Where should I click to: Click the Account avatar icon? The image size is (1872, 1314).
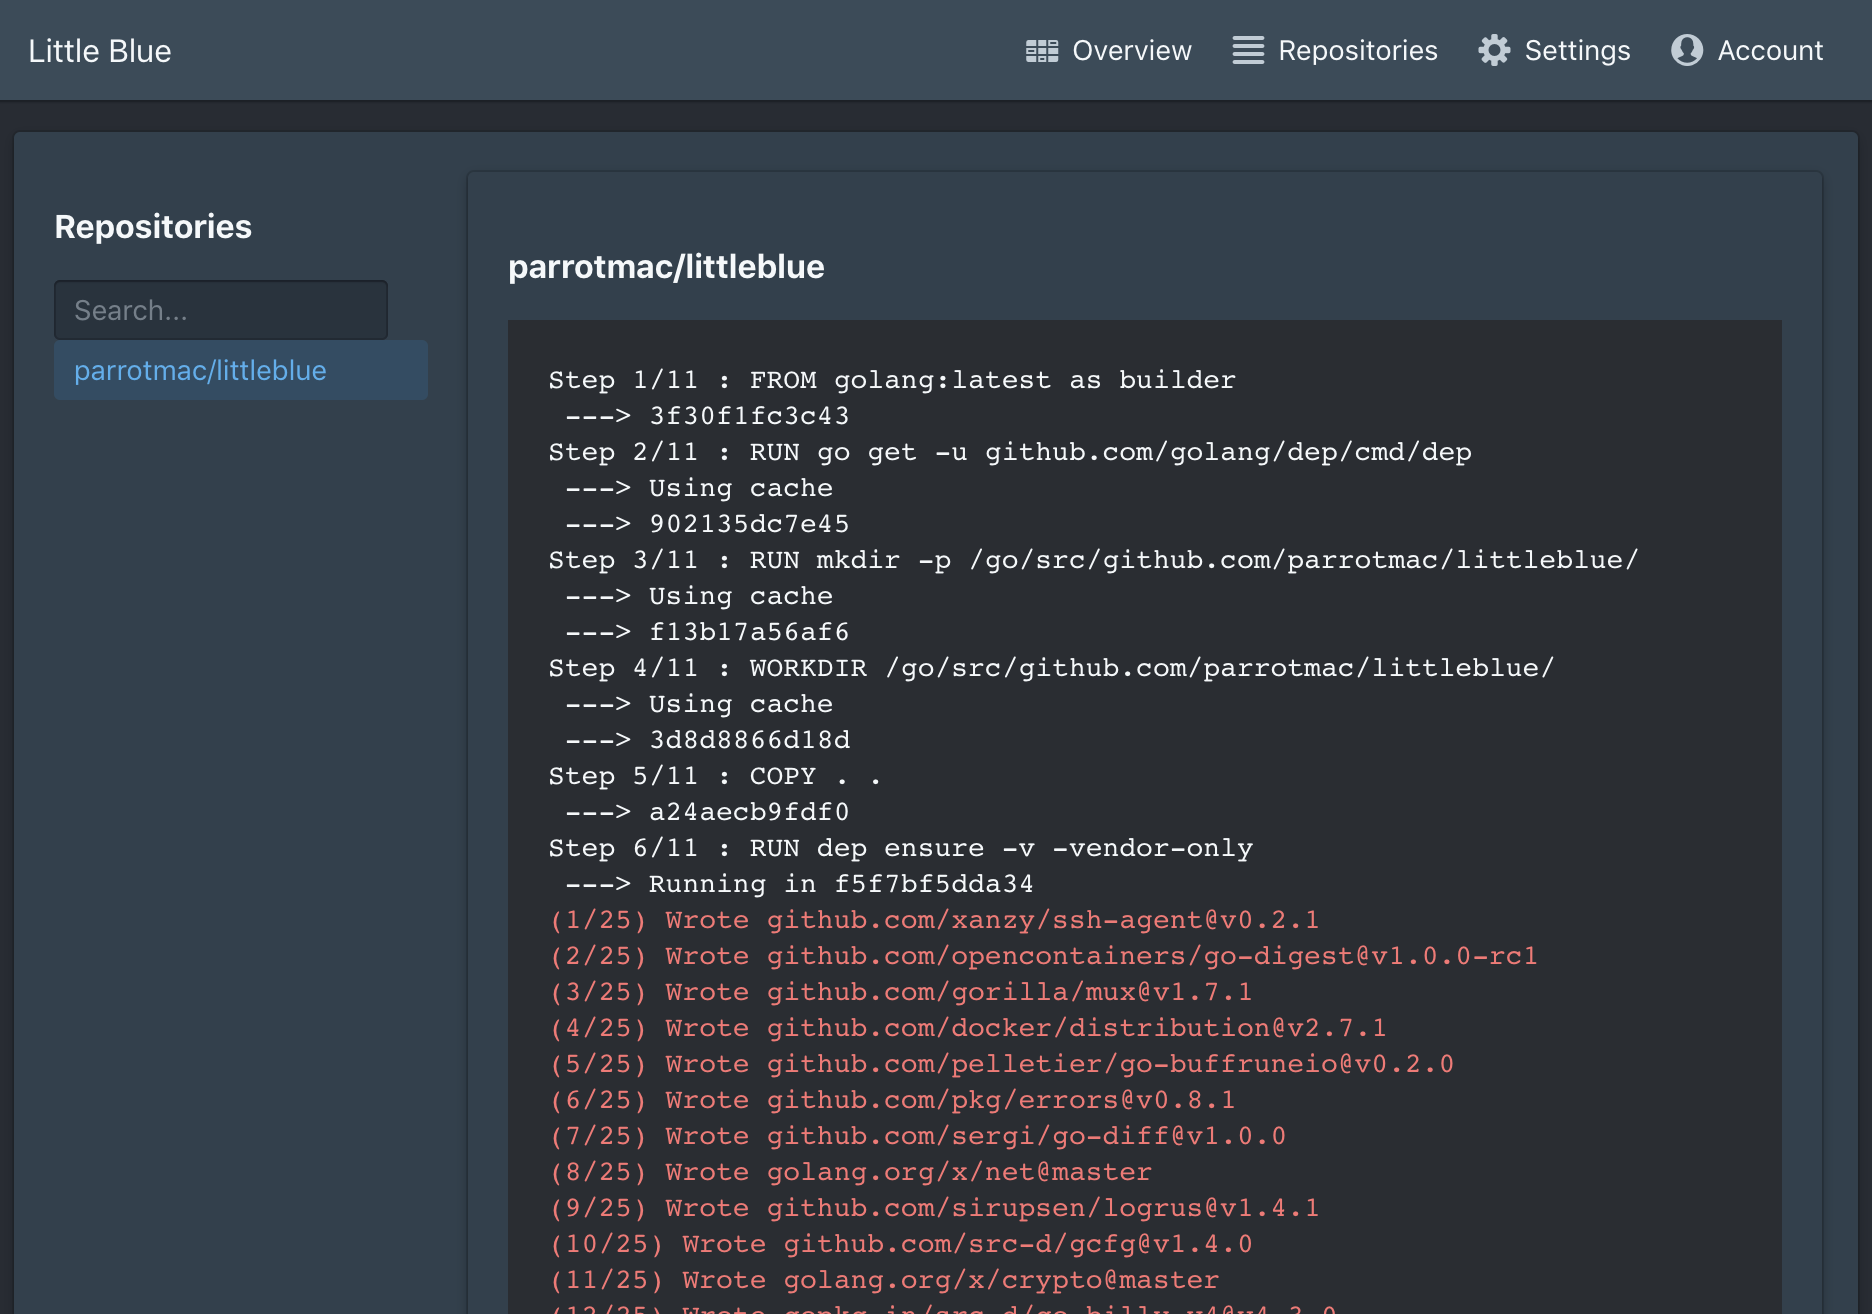tap(1687, 51)
